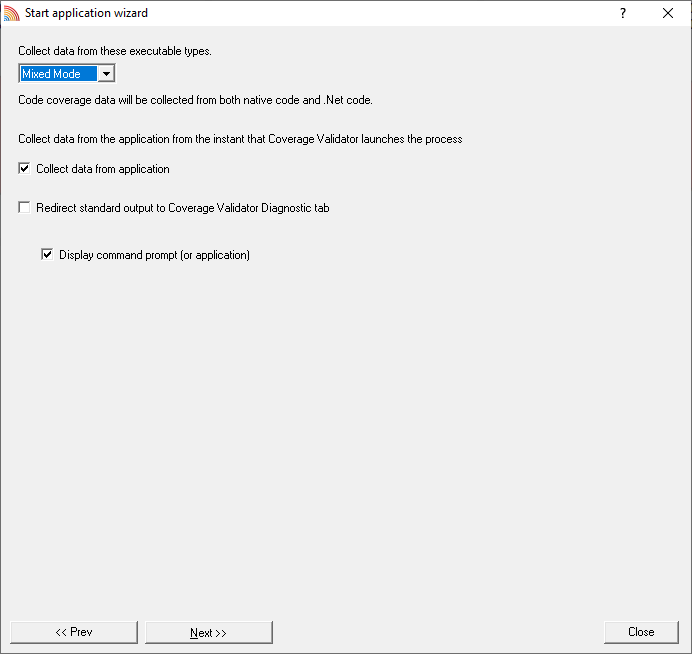692x654 pixels.
Task: Click the 'Code coverage data will be collected' description
Action: [x=195, y=100]
